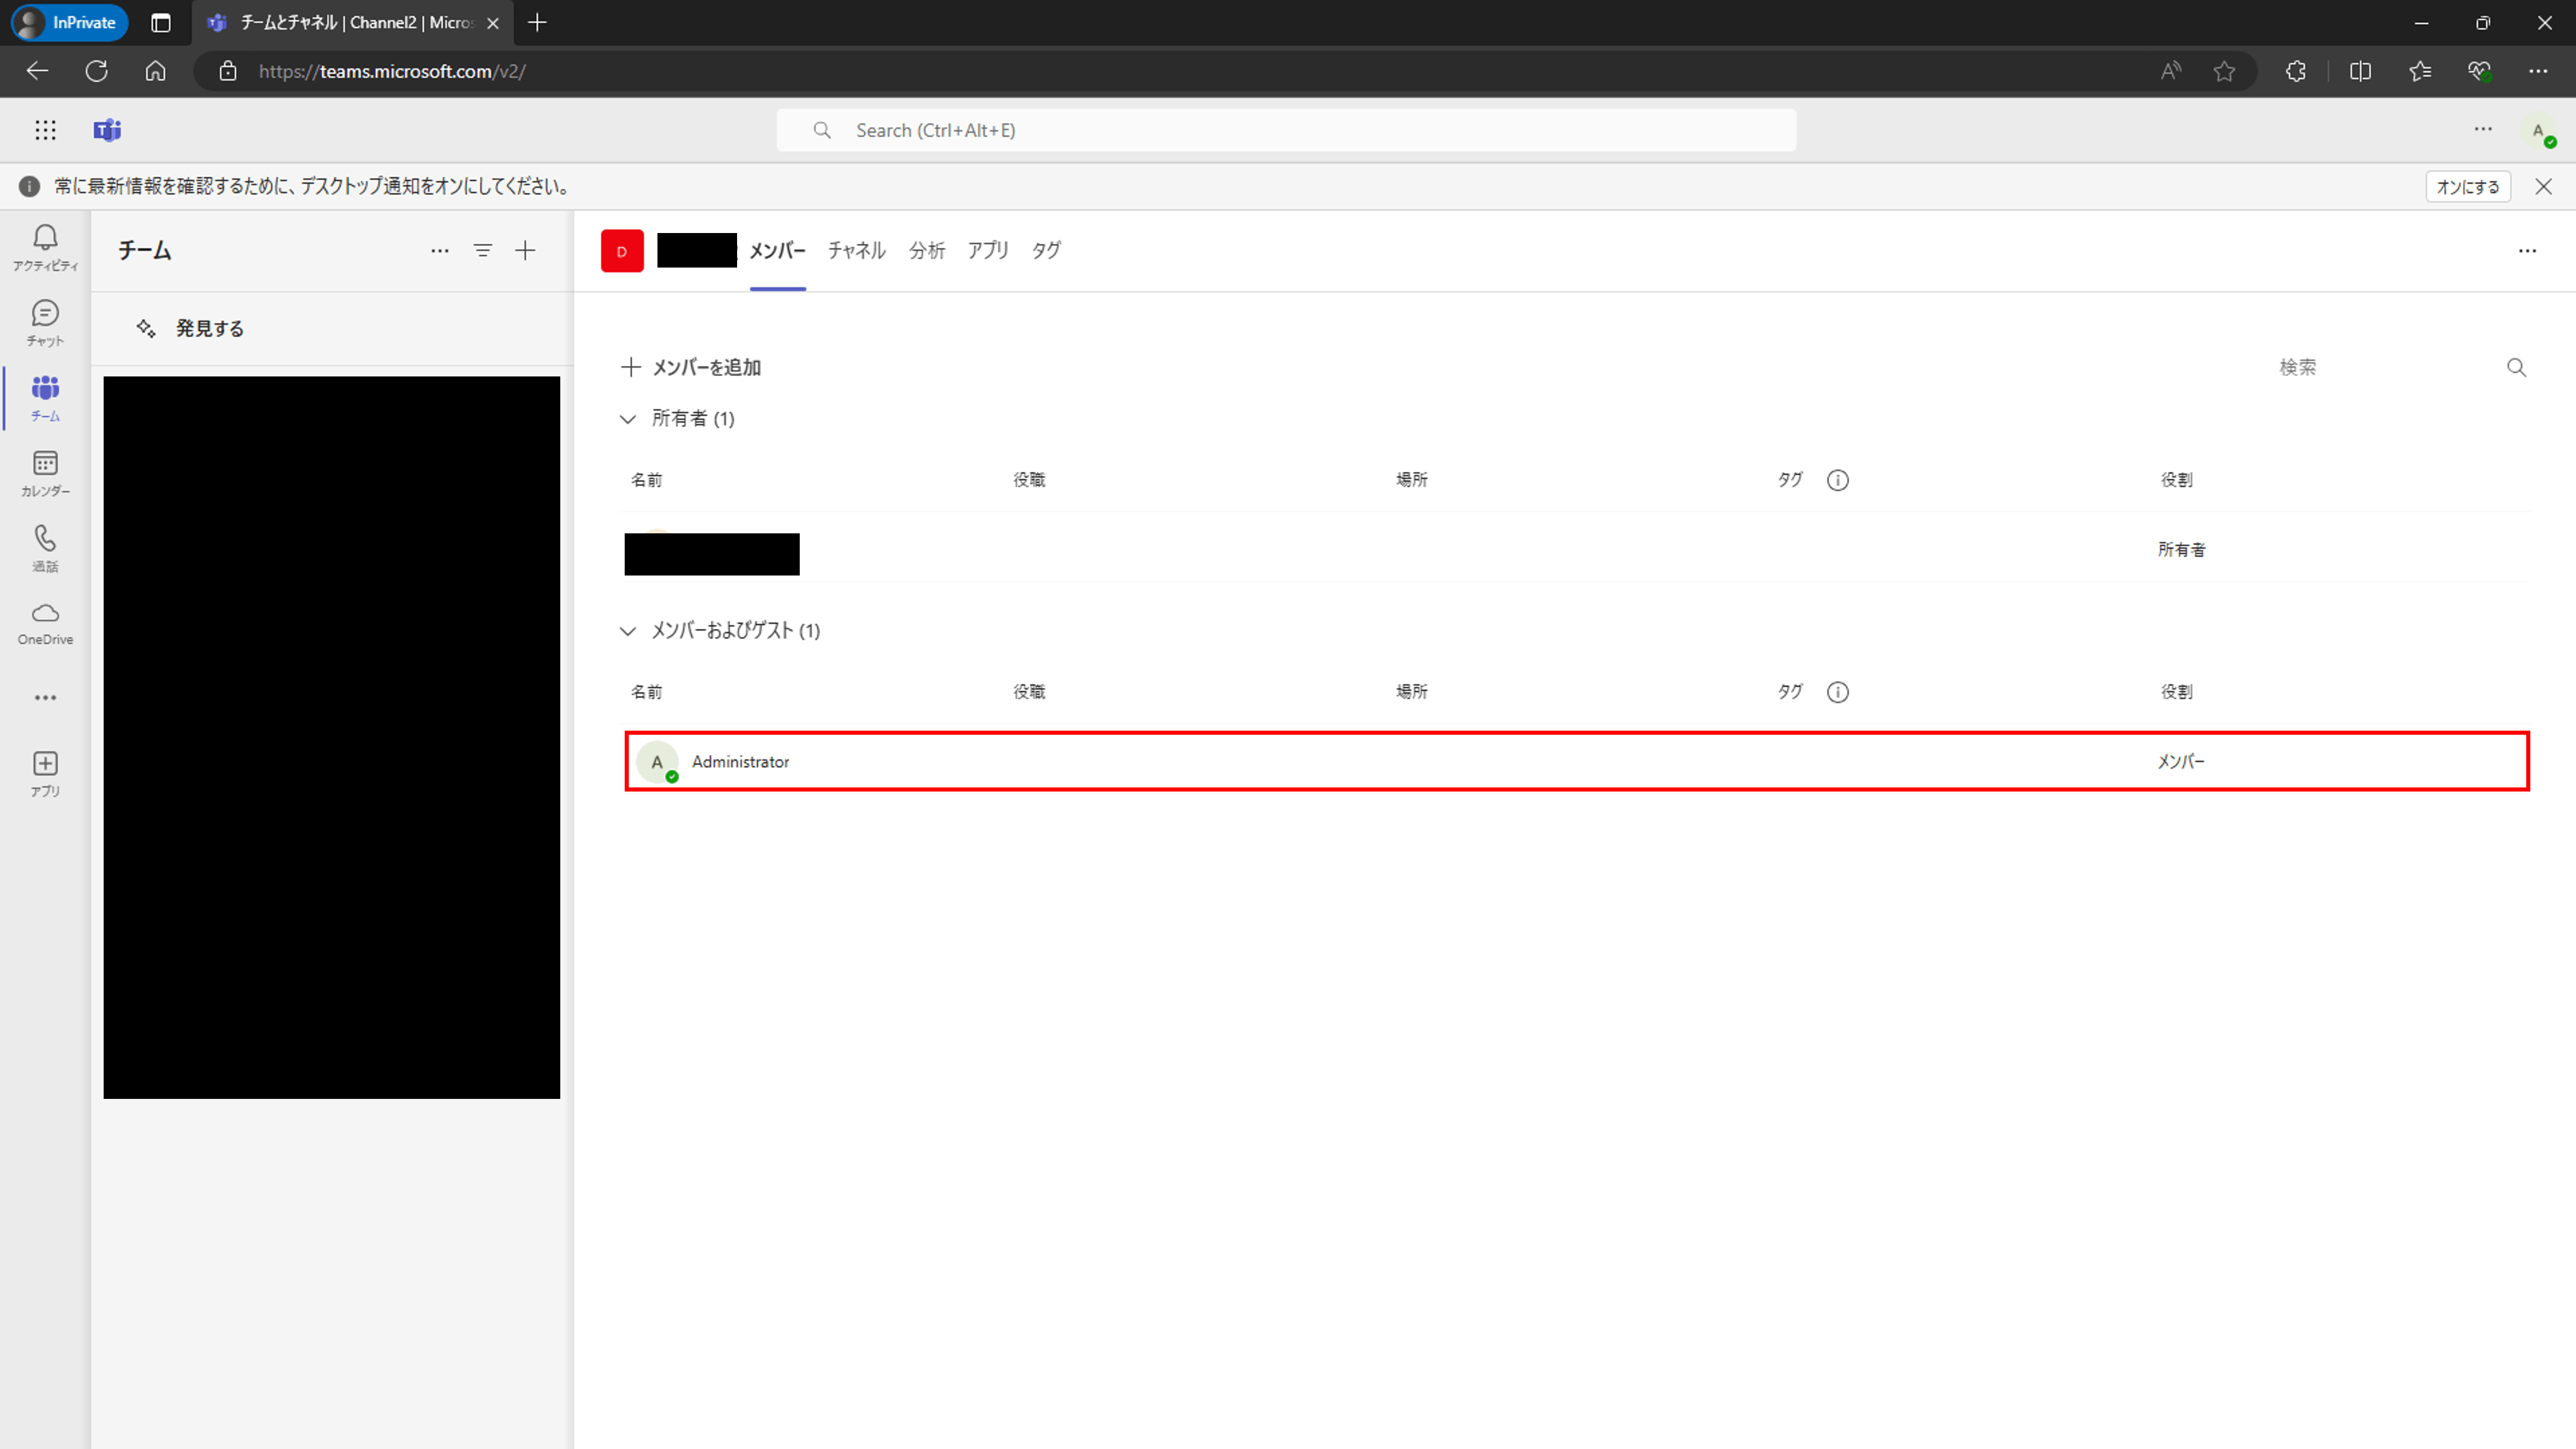Open team more options ellipsis at top right
Screen dimensions: 2576x1449
point(2527,251)
